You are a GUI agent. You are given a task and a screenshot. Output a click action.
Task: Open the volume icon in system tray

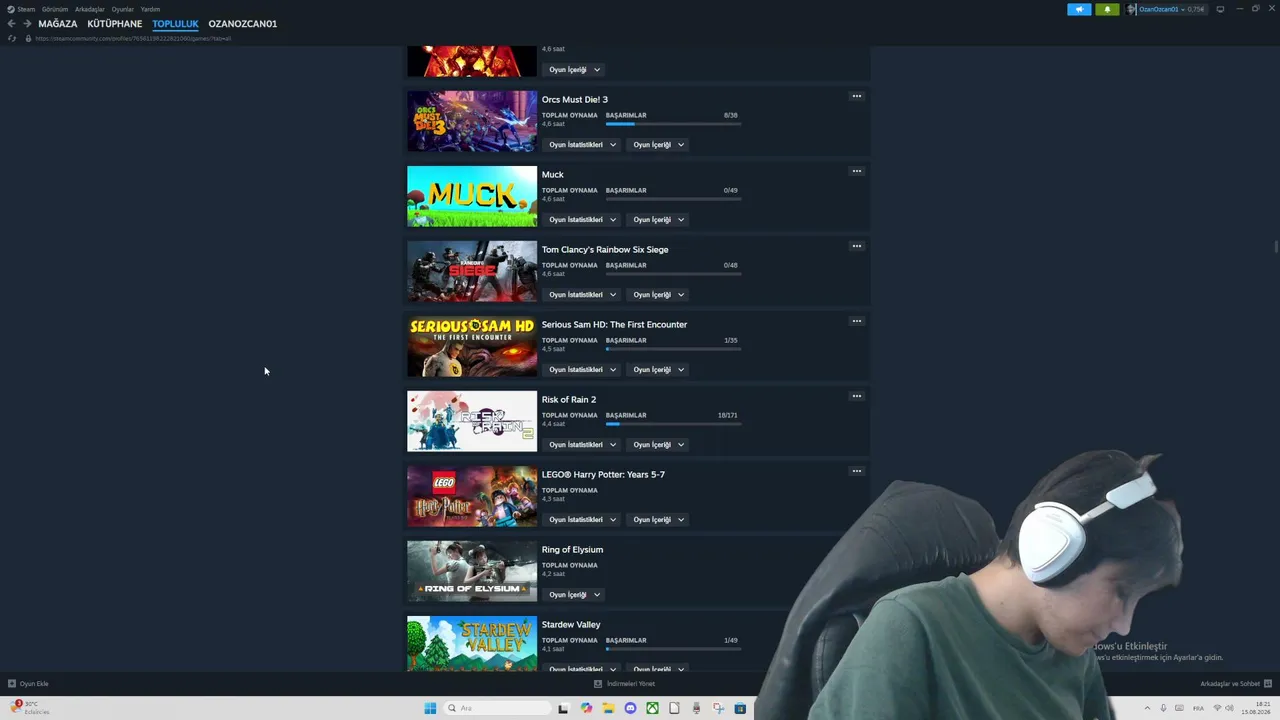coord(1229,708)
